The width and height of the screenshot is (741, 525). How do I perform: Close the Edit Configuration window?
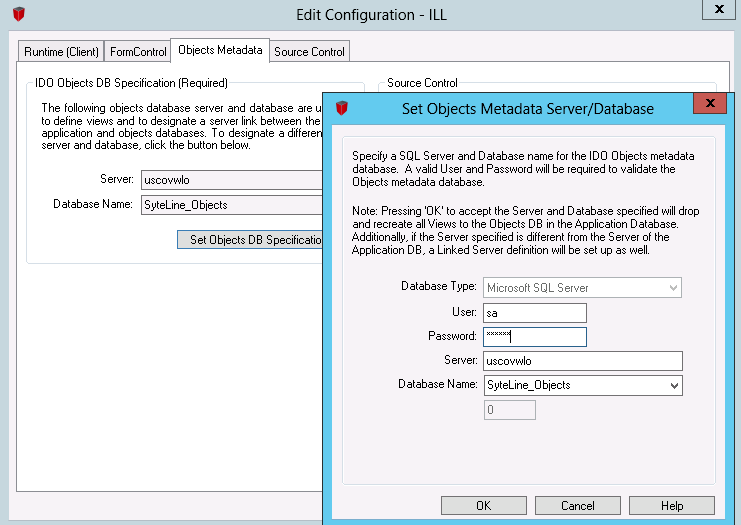coord(715,8)
